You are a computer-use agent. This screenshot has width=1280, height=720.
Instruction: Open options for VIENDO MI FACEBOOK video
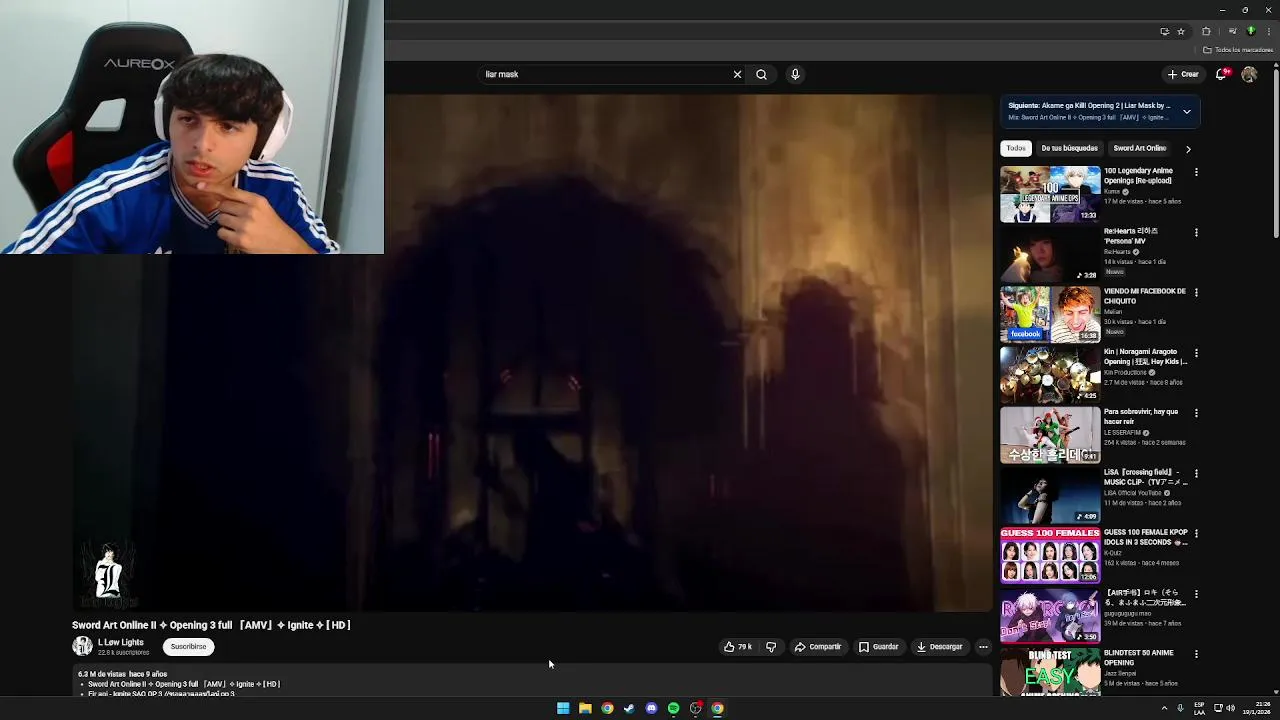click(1196, 292)
